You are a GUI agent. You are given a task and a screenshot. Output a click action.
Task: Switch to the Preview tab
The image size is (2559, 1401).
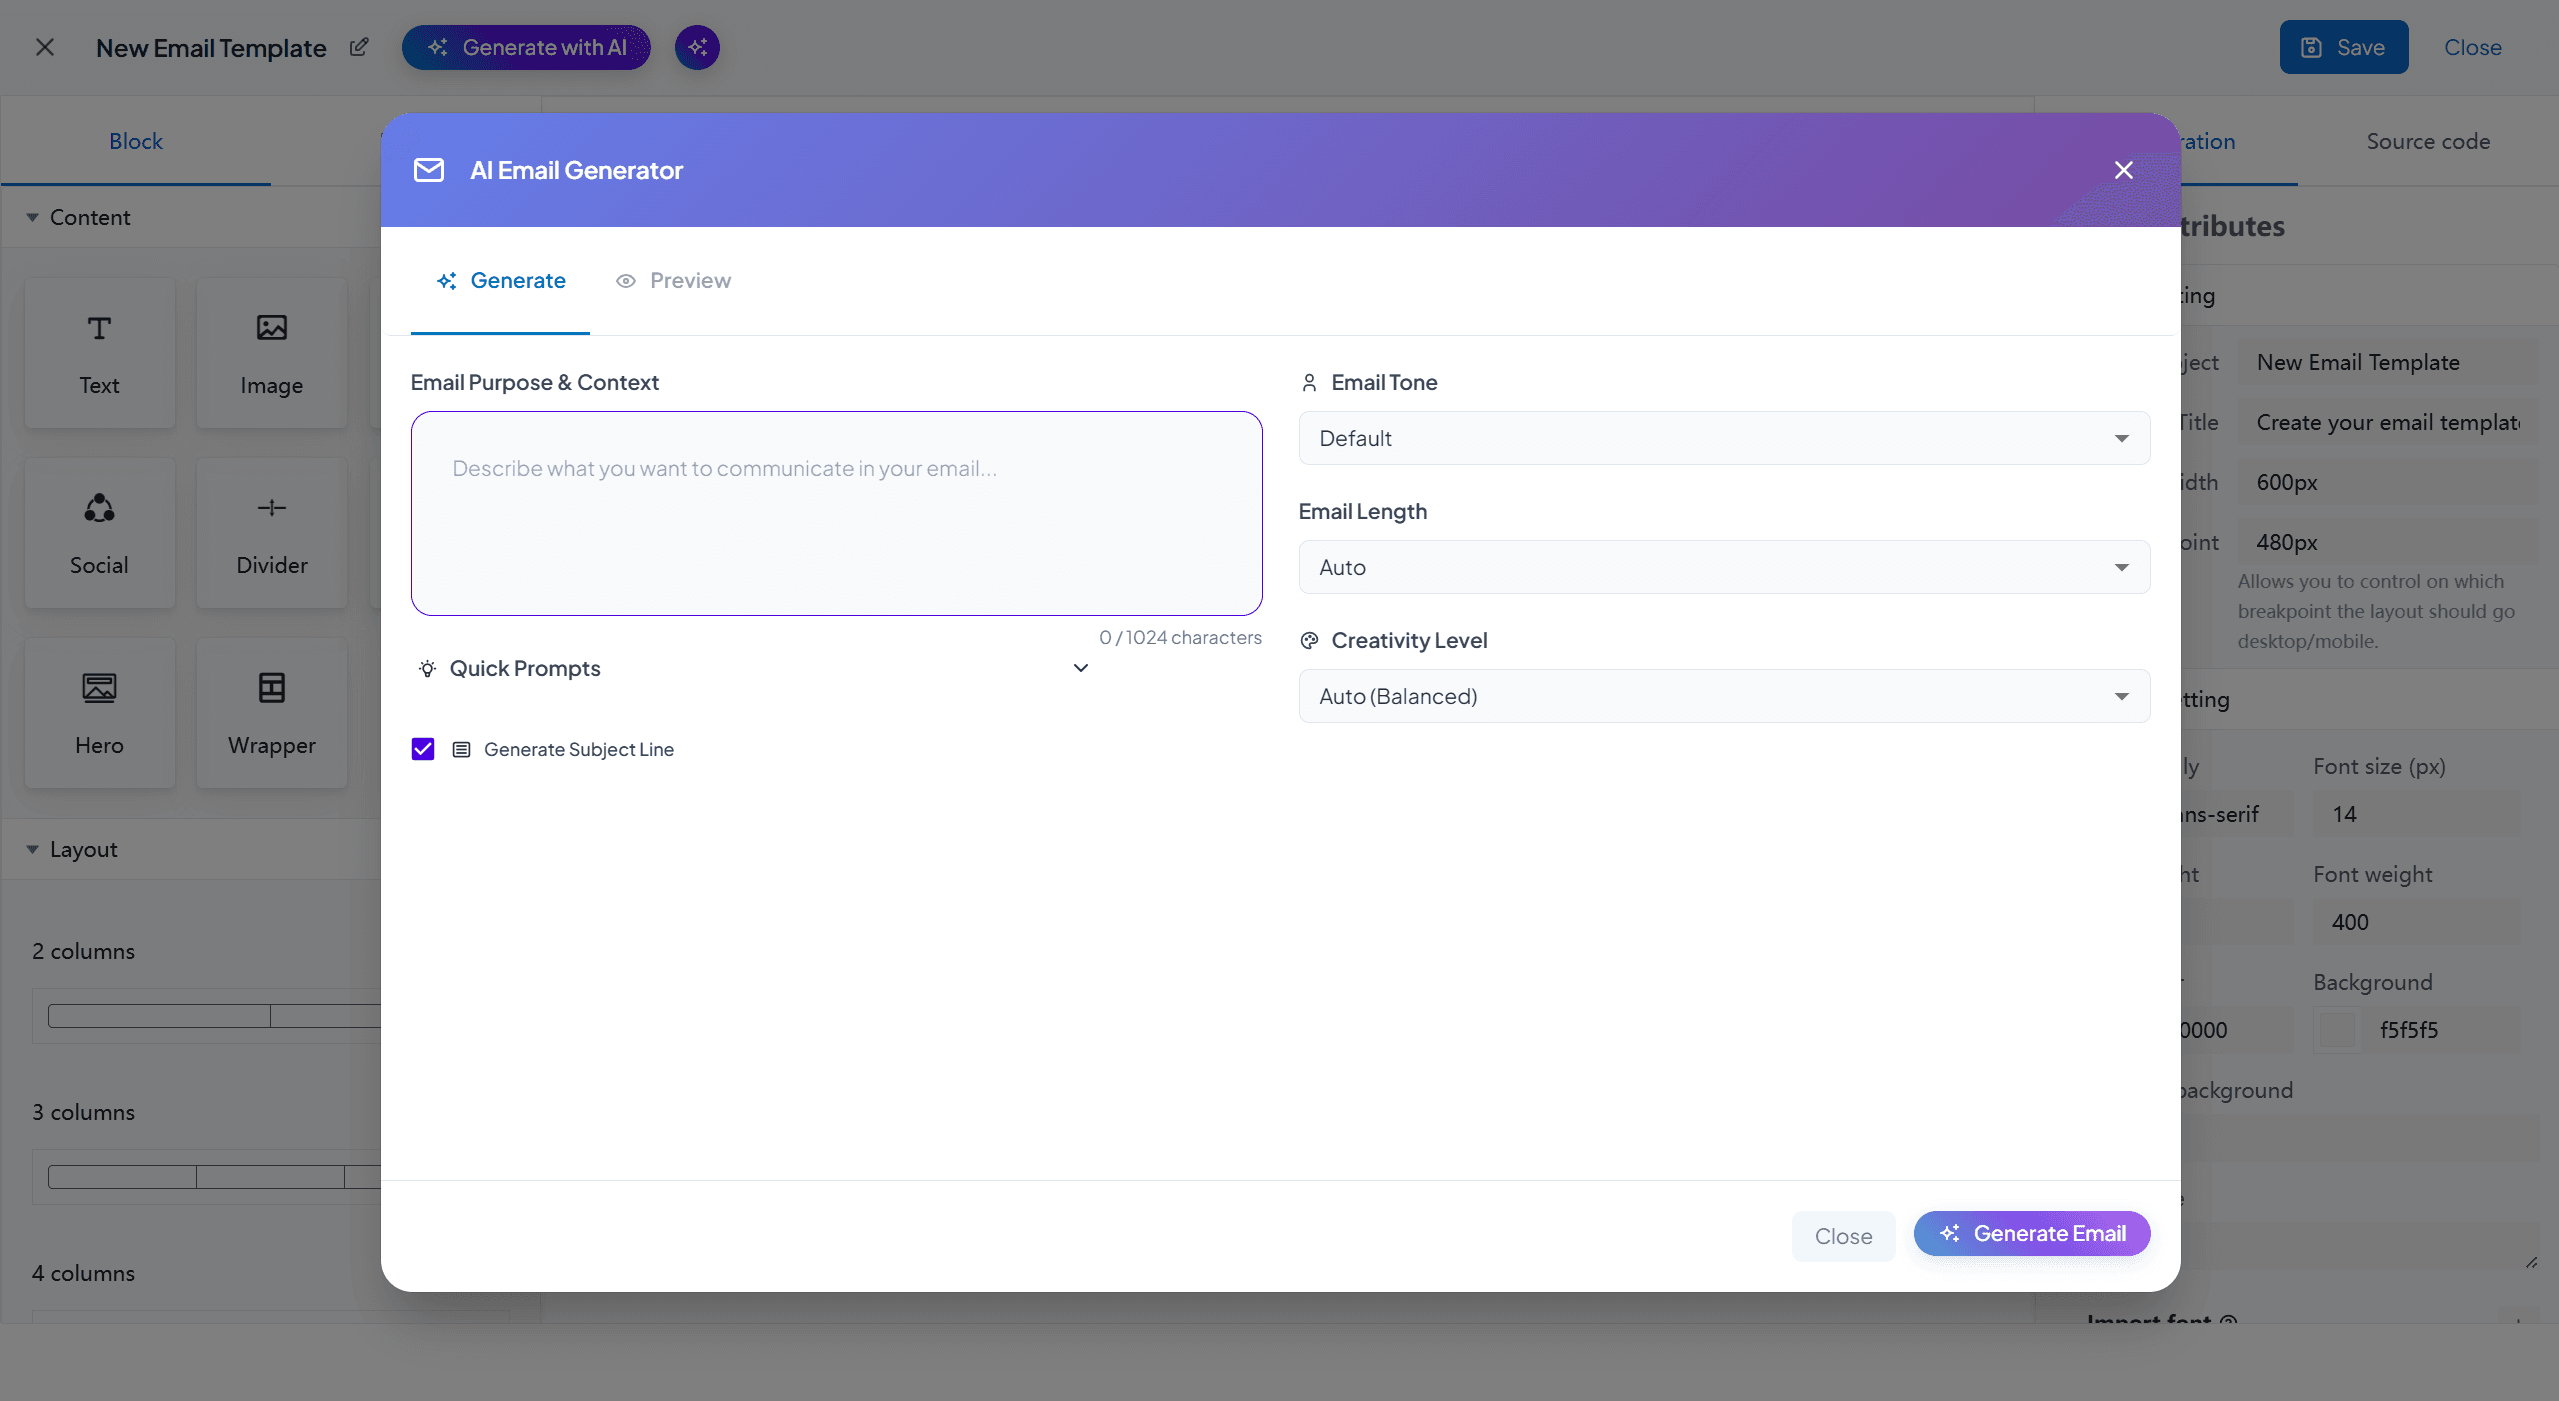pyautogui.click(x=673, y=281)
